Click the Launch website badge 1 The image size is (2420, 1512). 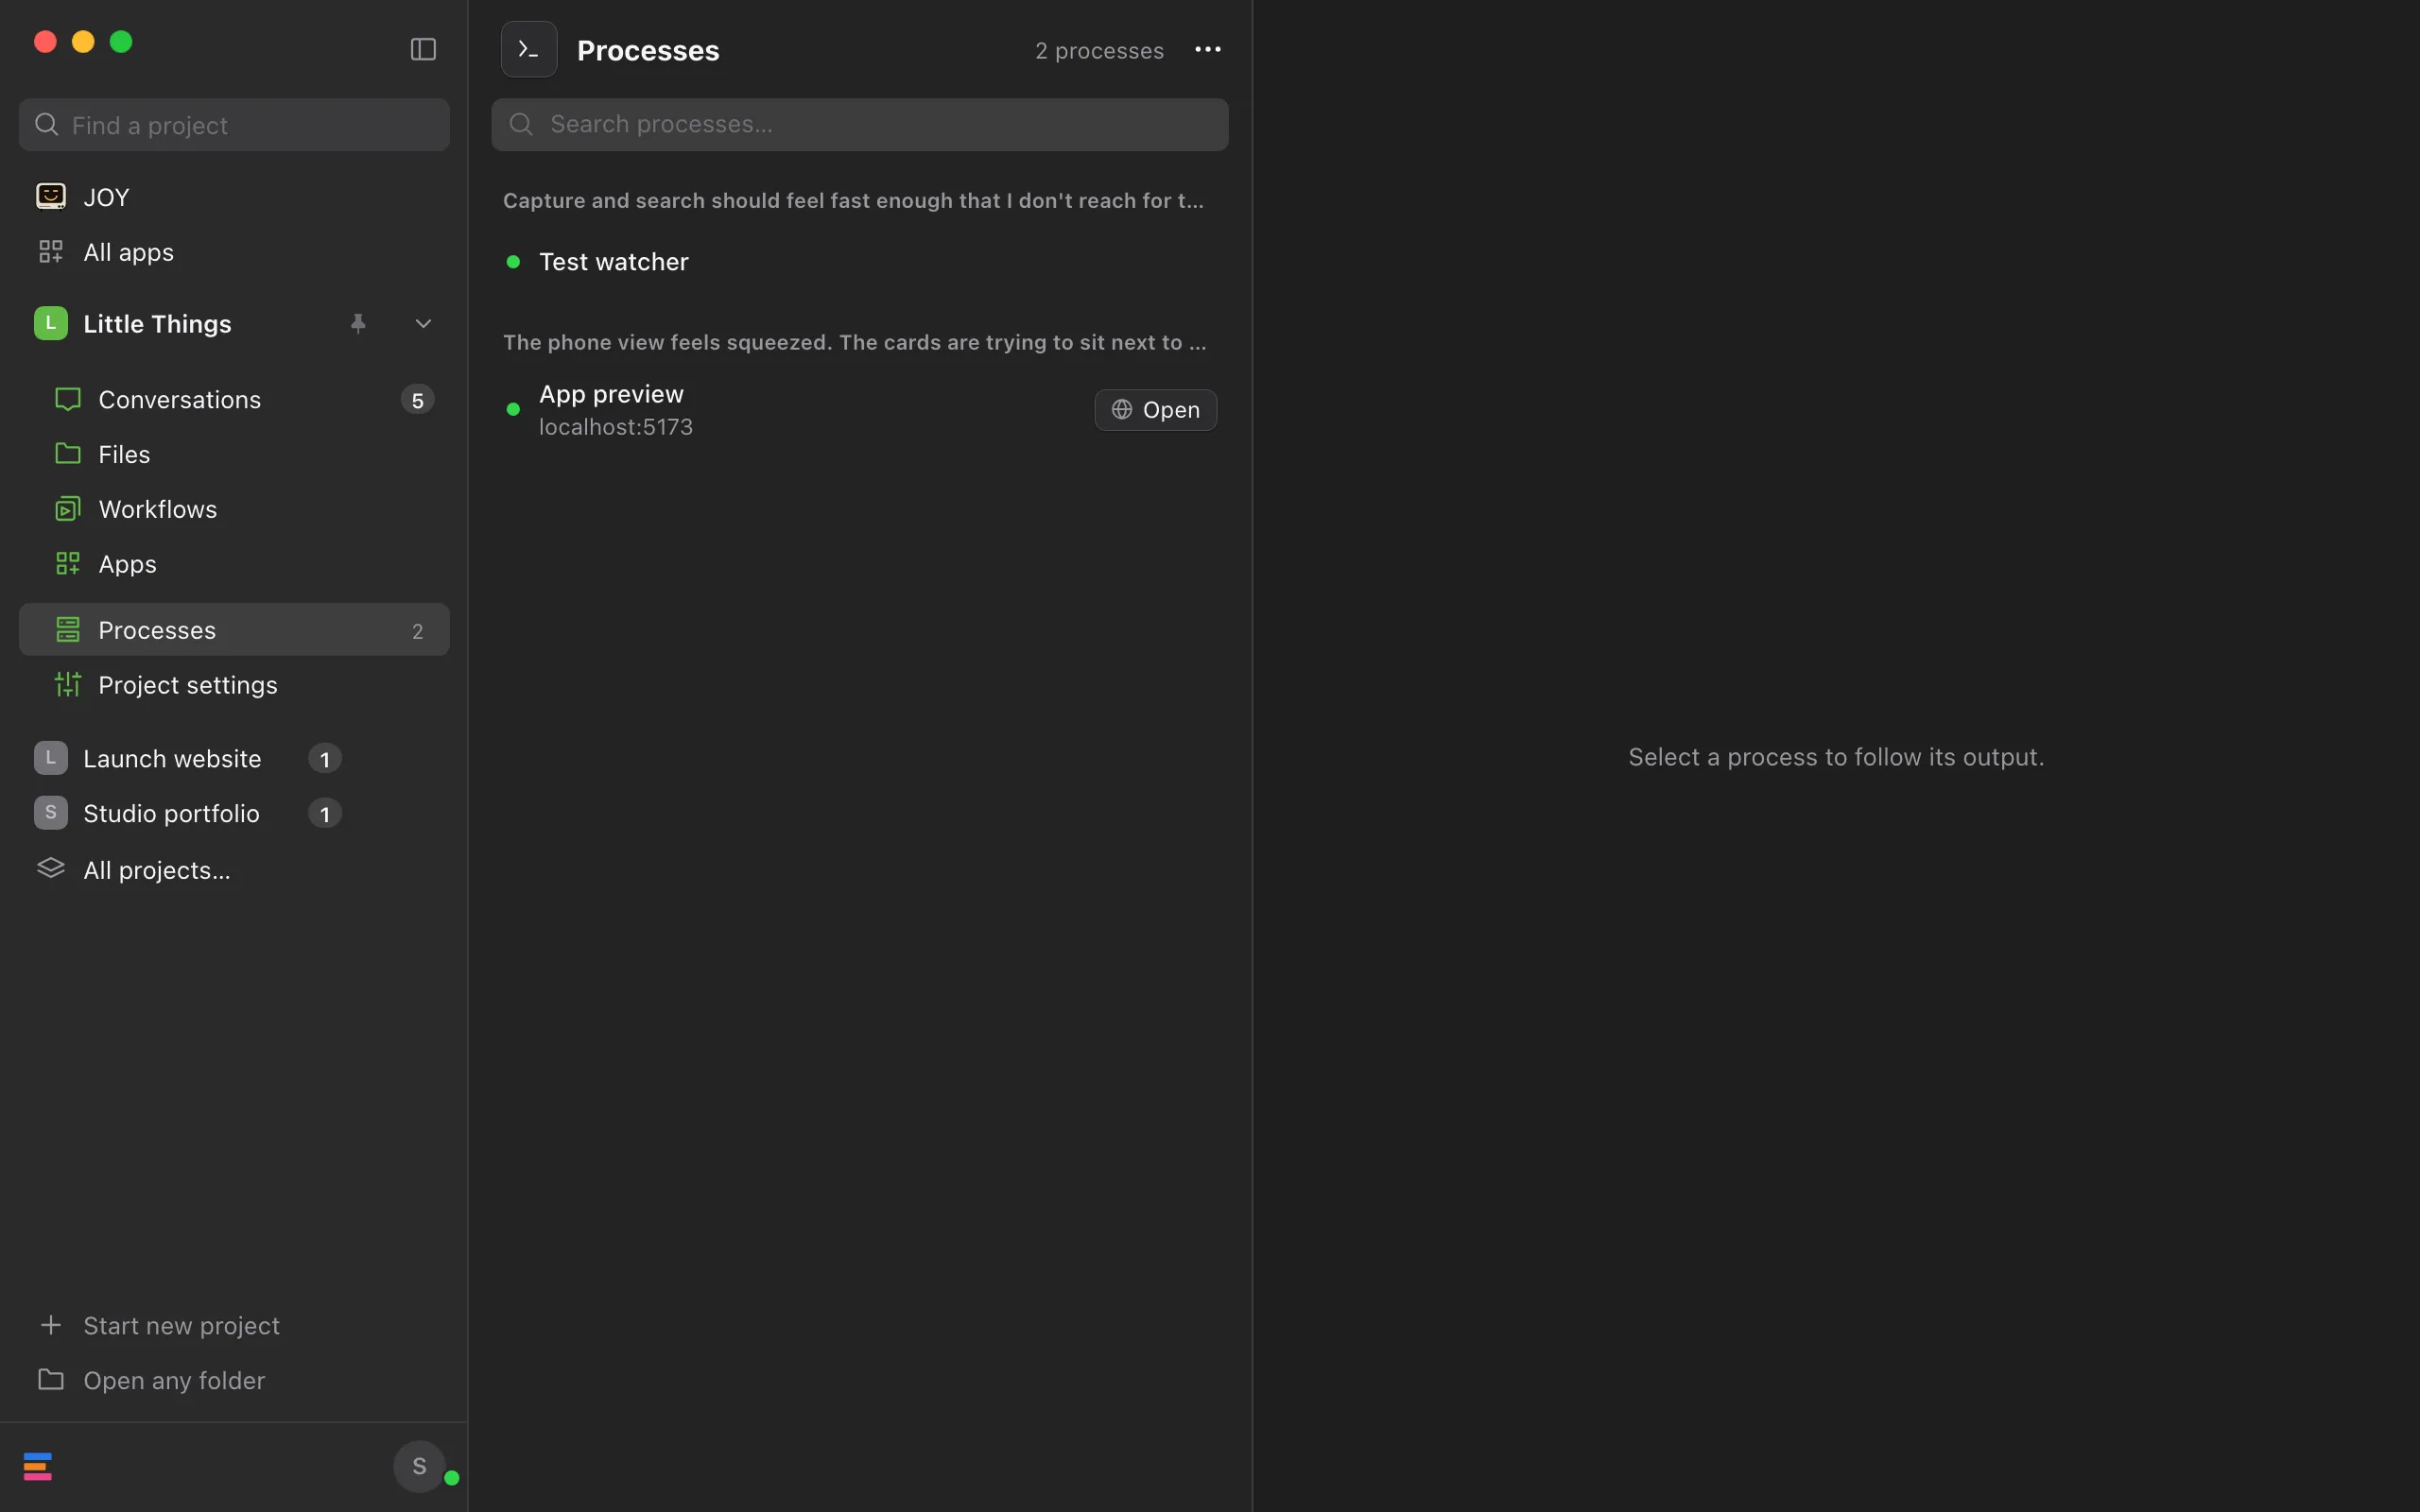(x=325, y=759)
